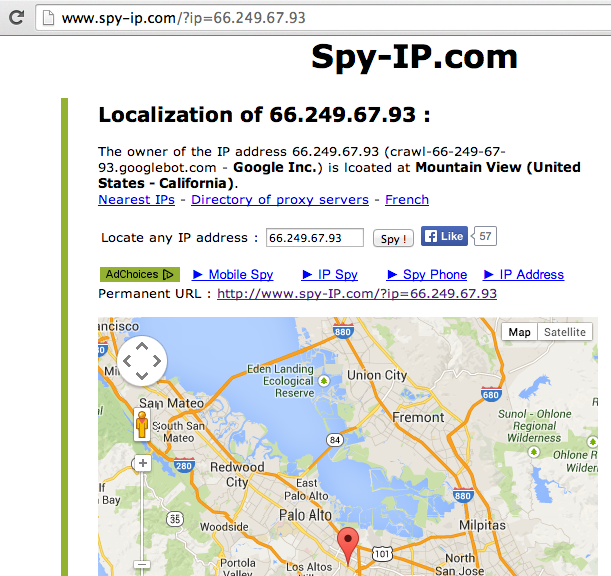This screenshot has height=576, width=611.
Task: Open the Spy Phone ad link
Action: click(x=427, y=274)
